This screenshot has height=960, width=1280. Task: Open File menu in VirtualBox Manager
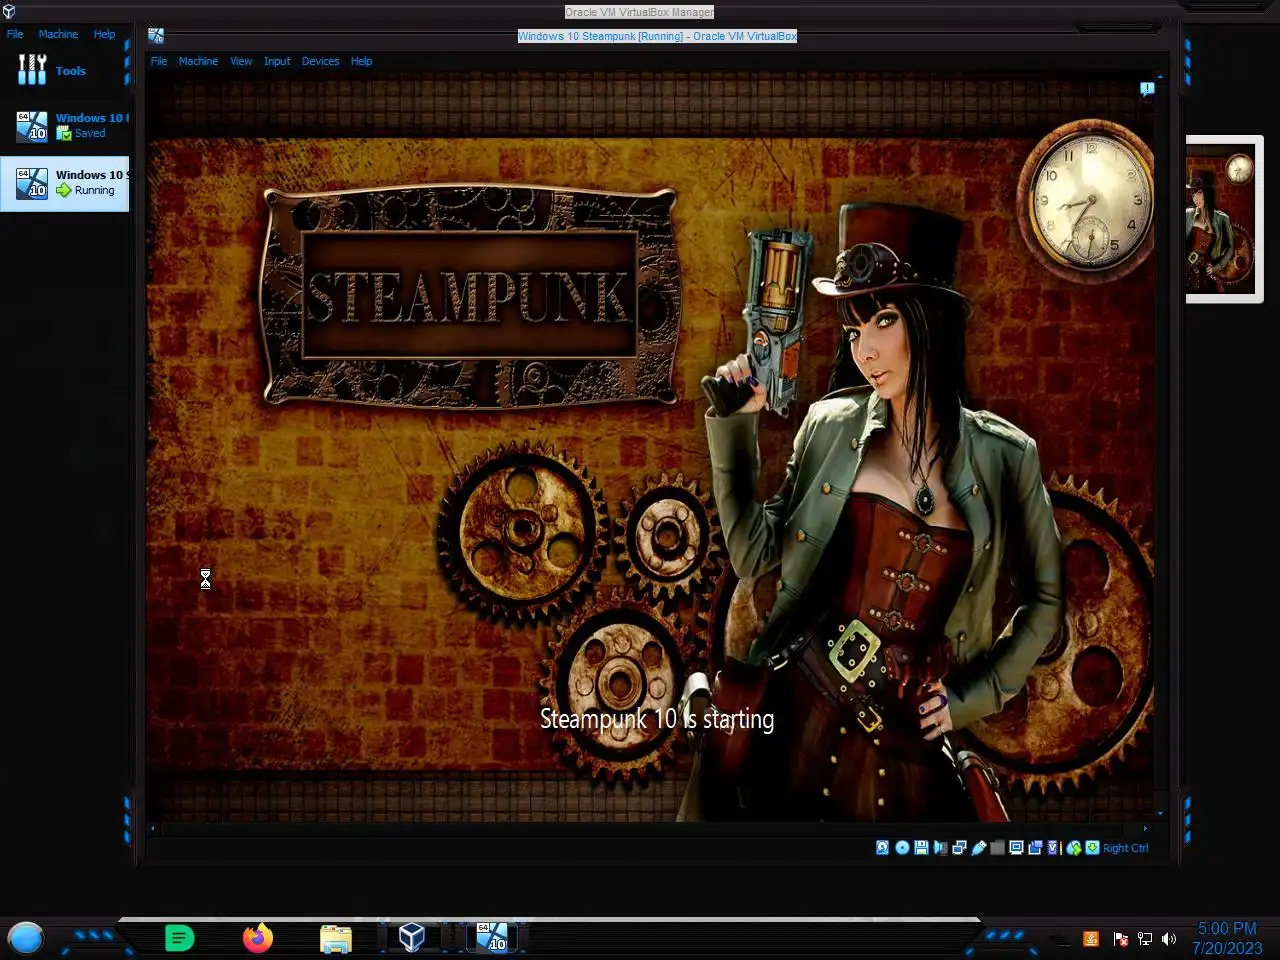click(15, 34)
